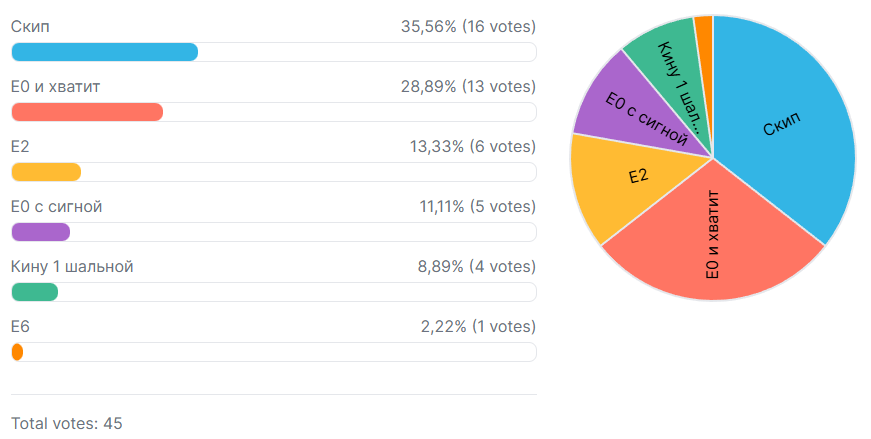Click the green Кину 1 шальной bar
The width and height of the screenshot is (871, 439).
35,292
